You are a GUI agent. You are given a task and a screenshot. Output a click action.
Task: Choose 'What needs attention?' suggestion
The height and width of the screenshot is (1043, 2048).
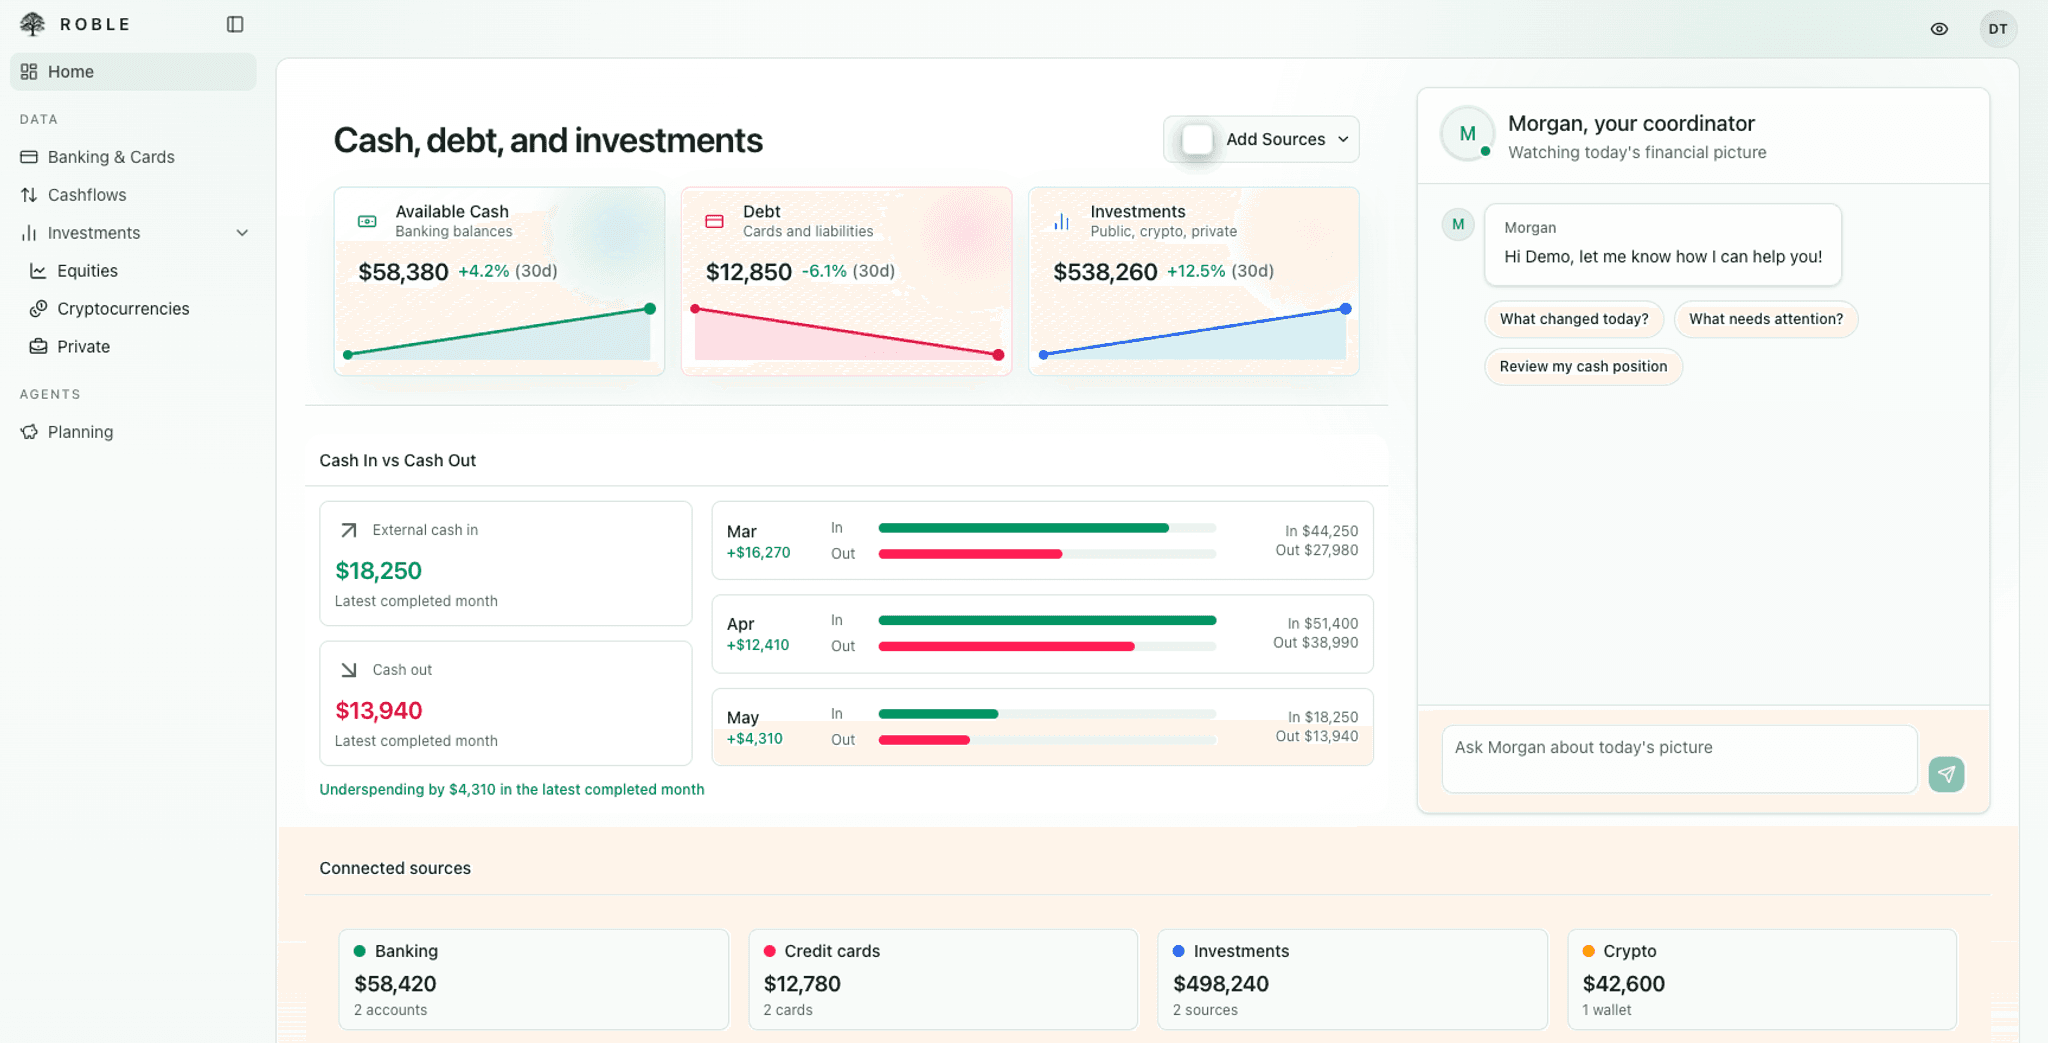click(1766, 319)
